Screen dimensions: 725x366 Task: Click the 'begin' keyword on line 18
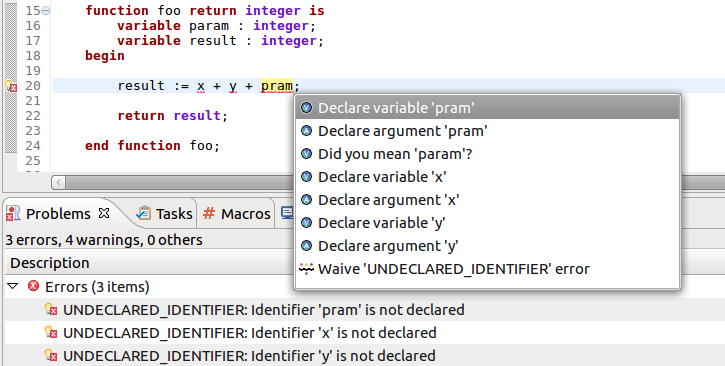[x=105, y=56]
